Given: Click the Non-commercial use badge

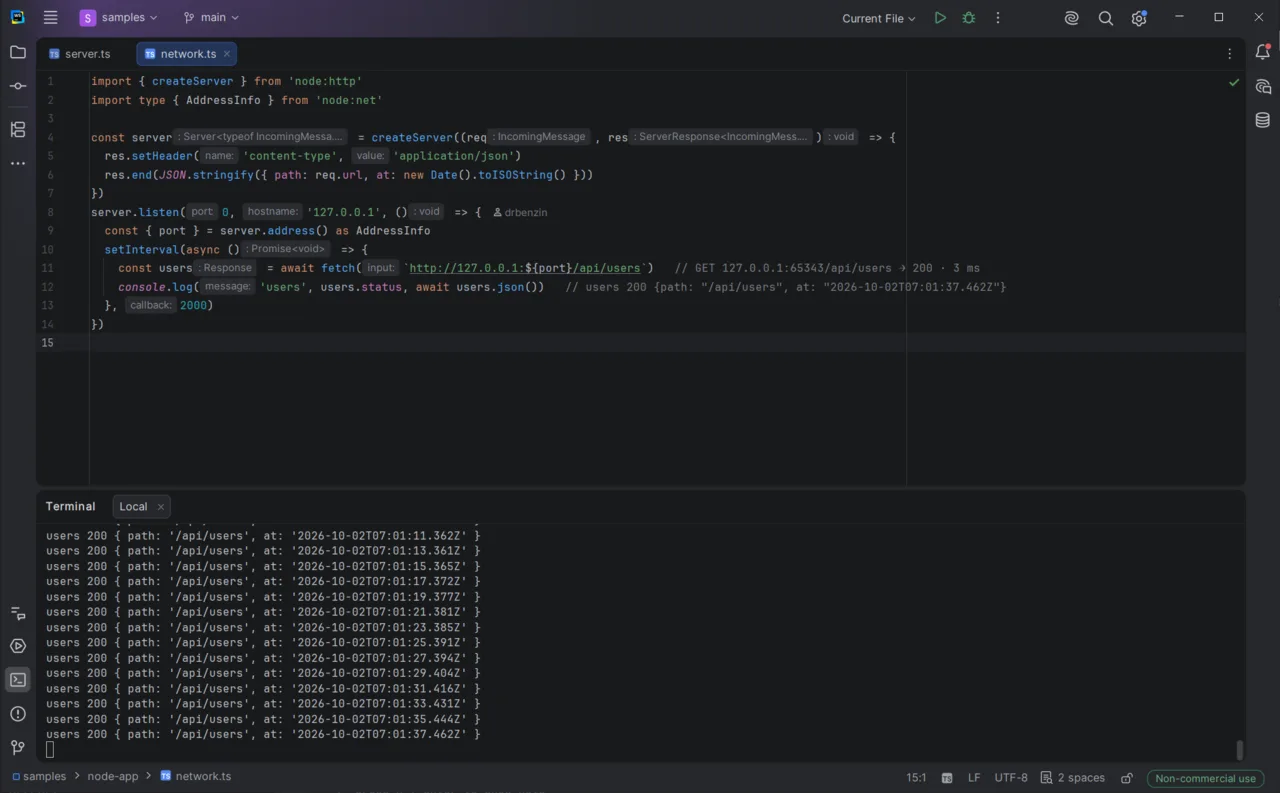Looking at the screenshot, I should [x=1205, y=778].
